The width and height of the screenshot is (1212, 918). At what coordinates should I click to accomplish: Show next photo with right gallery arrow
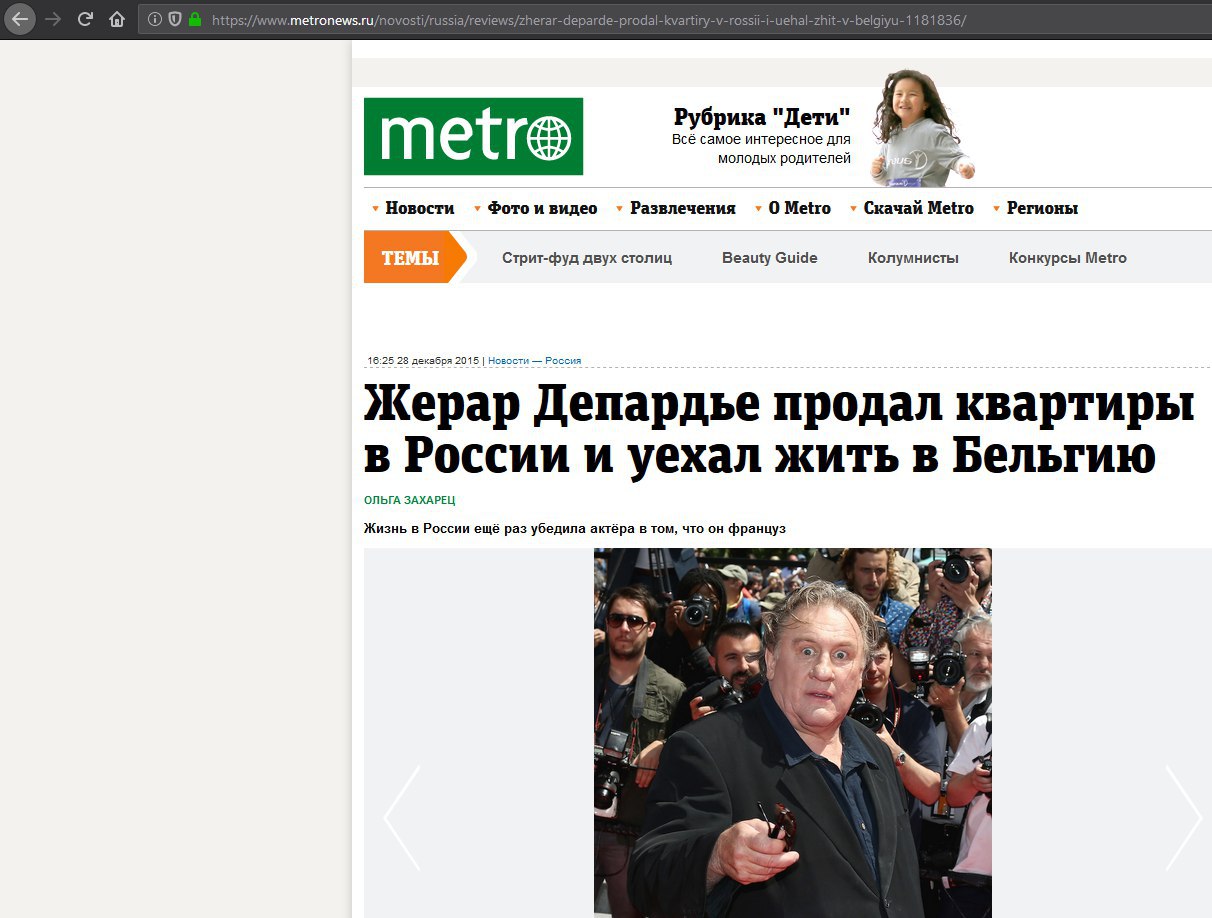point(1183,817)
